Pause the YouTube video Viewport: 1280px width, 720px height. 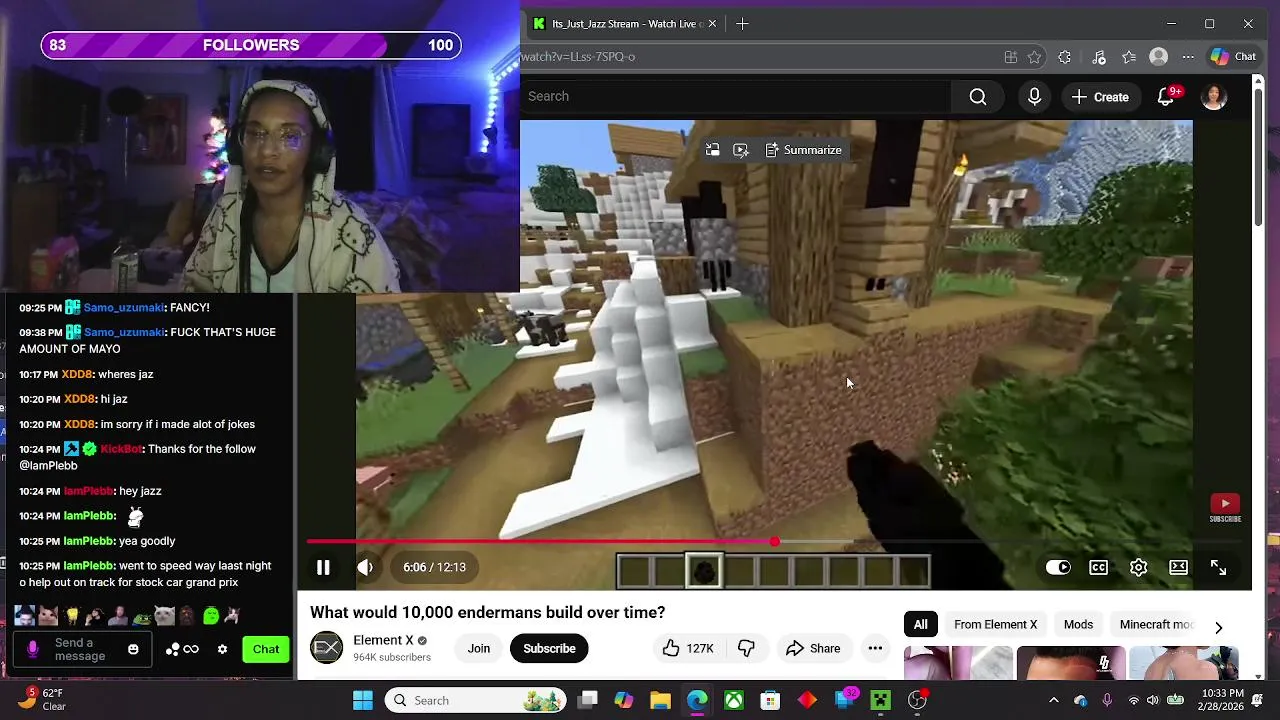pyautogui.click(x=323, y=567)
